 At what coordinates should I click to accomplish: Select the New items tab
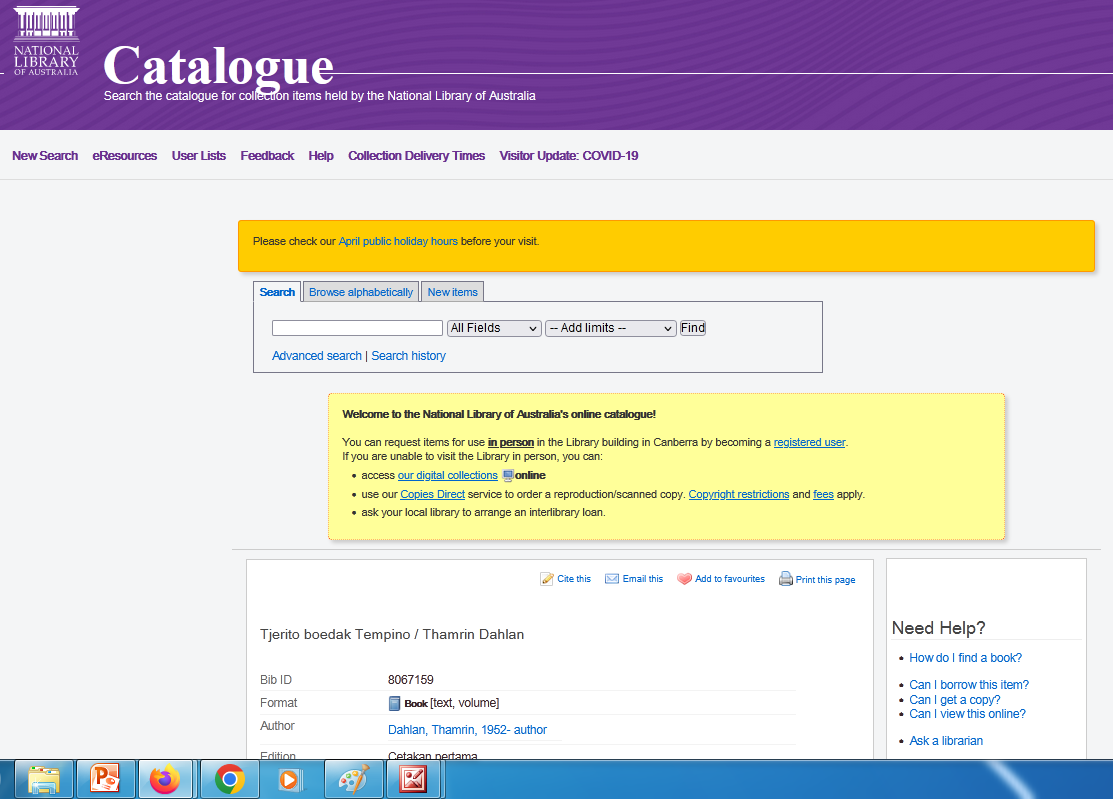click(x=452, y=292)
